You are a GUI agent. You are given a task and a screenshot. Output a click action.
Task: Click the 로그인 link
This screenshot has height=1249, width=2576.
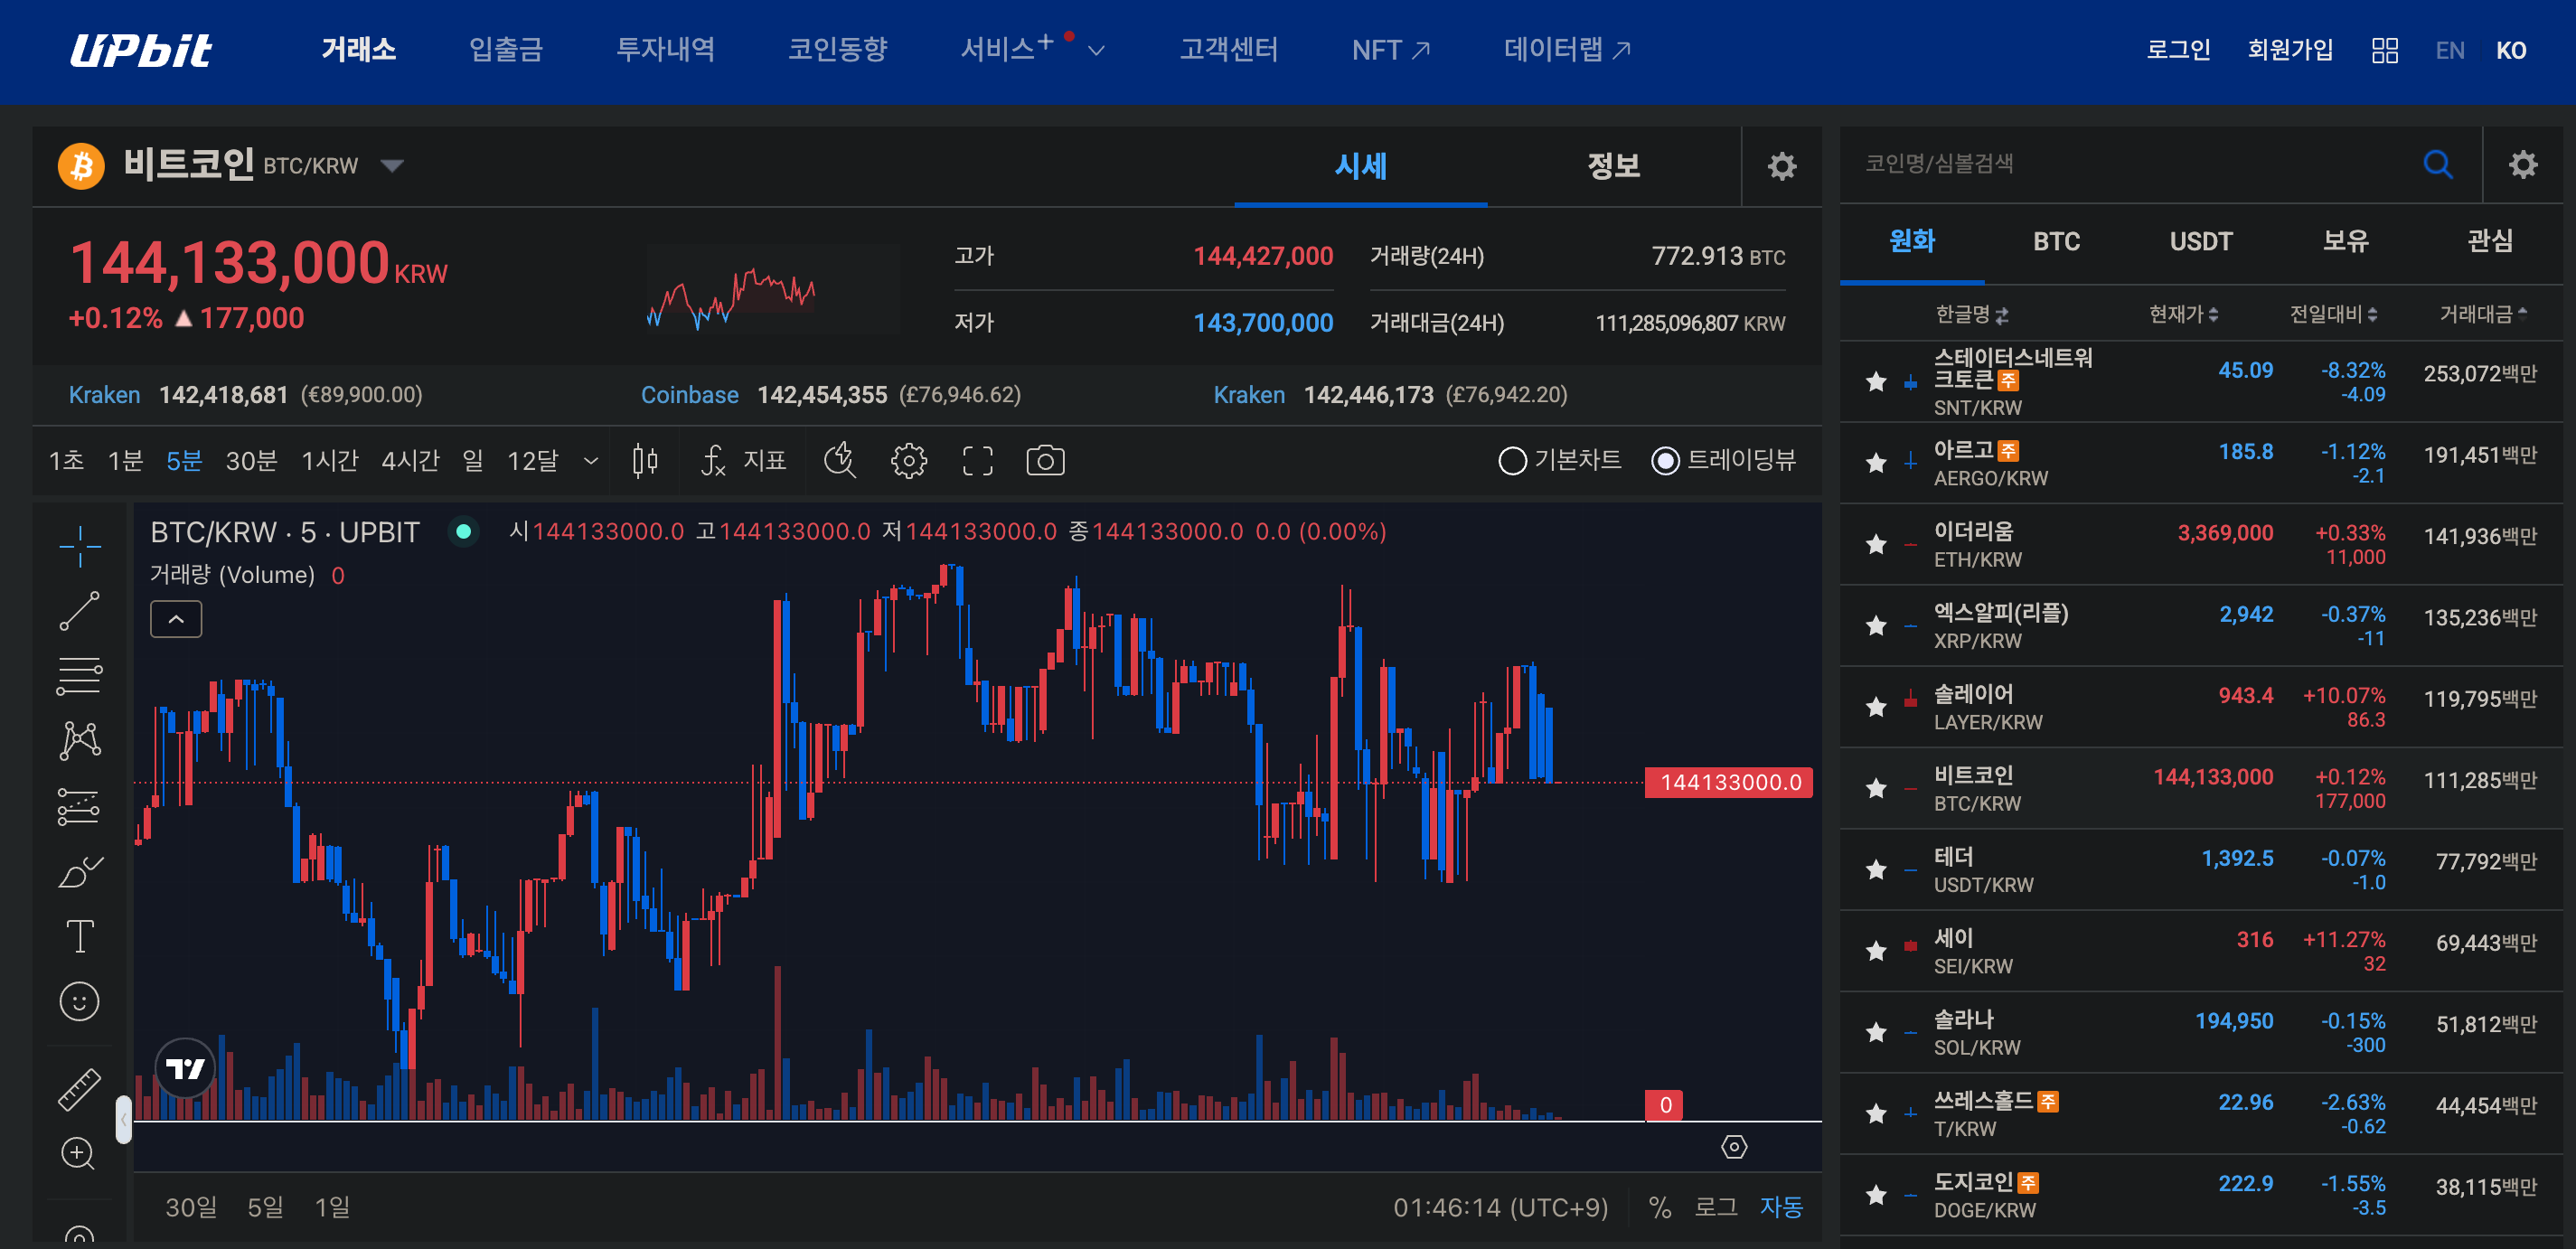[x=2178, y=50]
